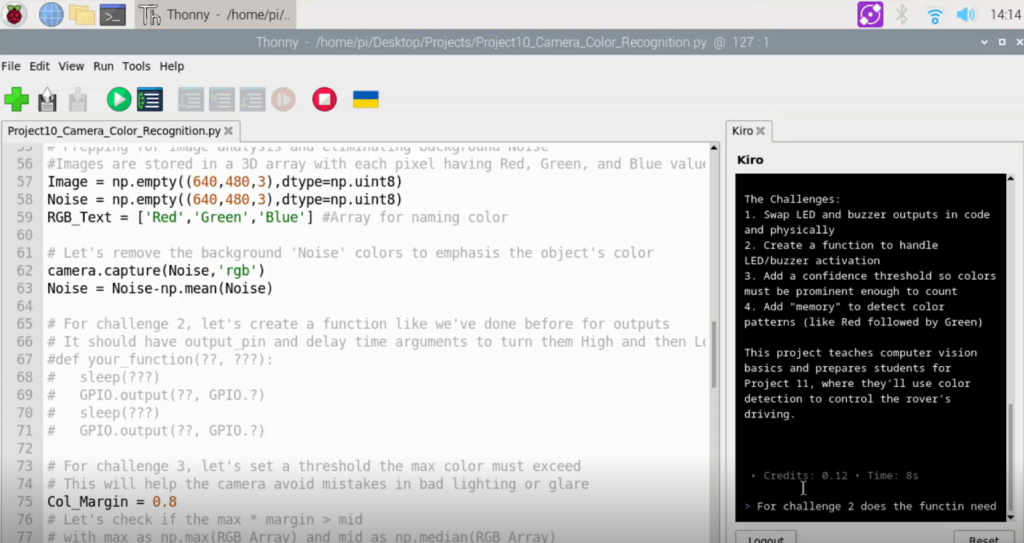The image size is (1024, 543).
Task: Click the Logout button in Kiro panel
Action: [766, 538]
